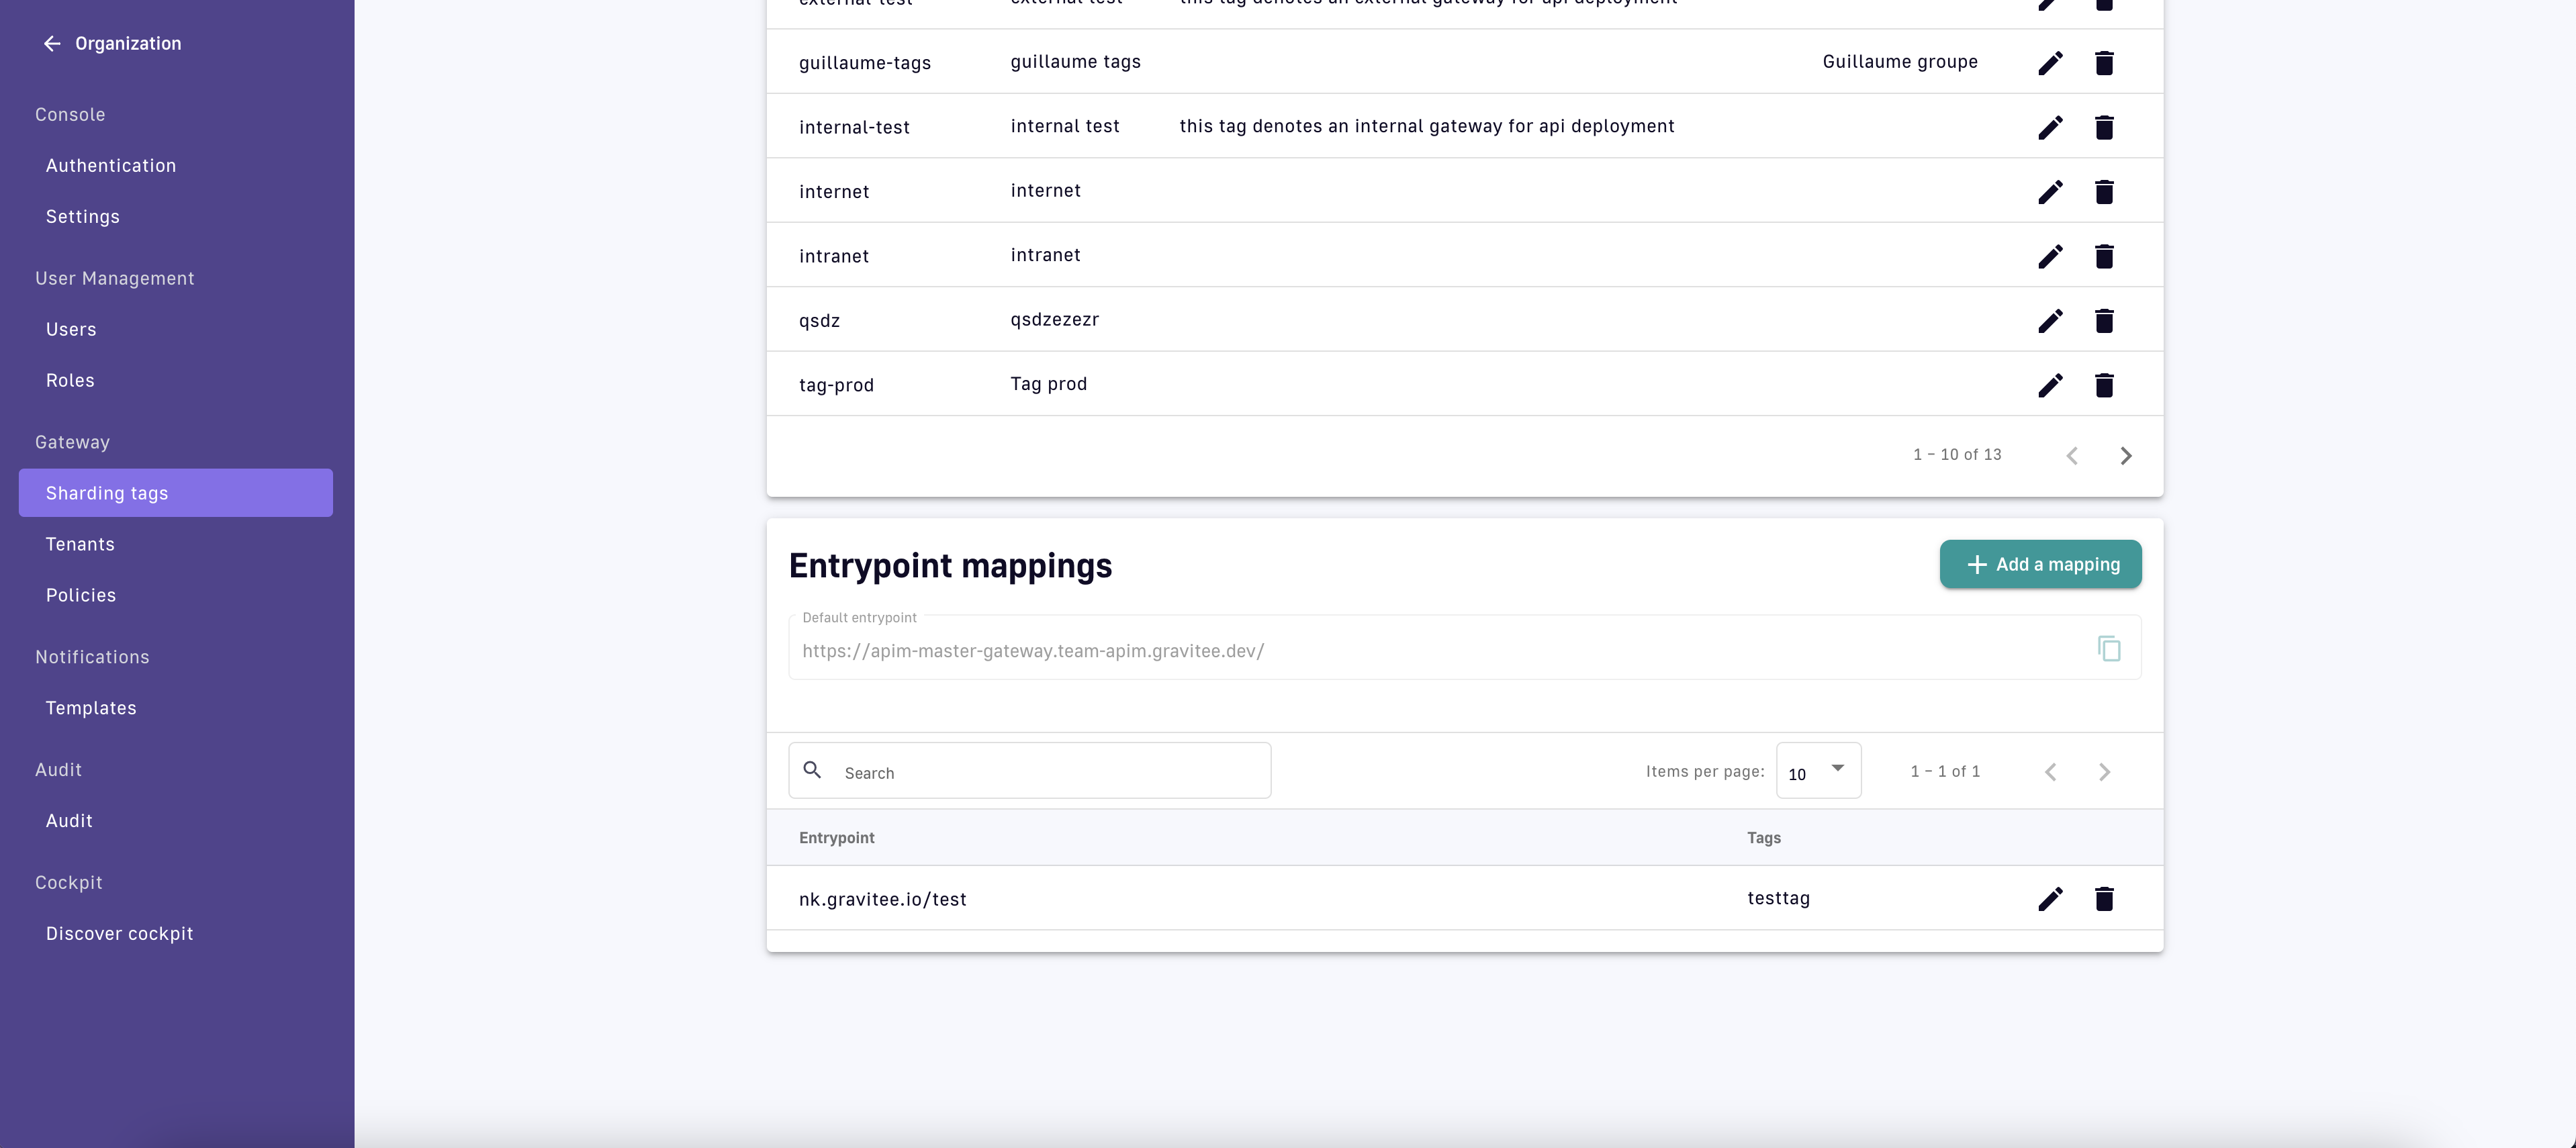Click the pencil icon for internet tag
The width and height of the screenshot is (2576, 1148).
click(2050, 192)
